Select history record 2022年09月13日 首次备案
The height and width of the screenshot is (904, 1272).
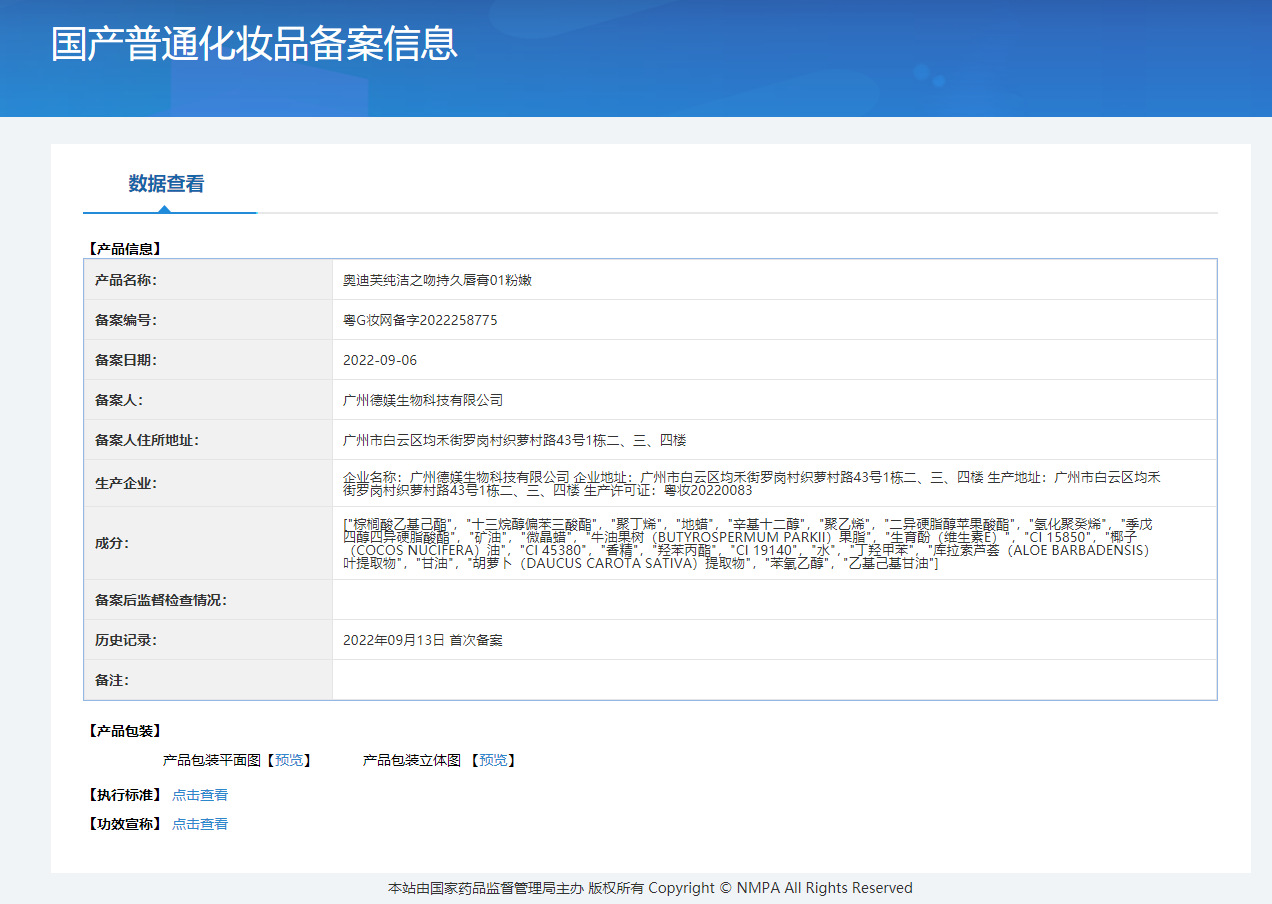click(423, 640)
